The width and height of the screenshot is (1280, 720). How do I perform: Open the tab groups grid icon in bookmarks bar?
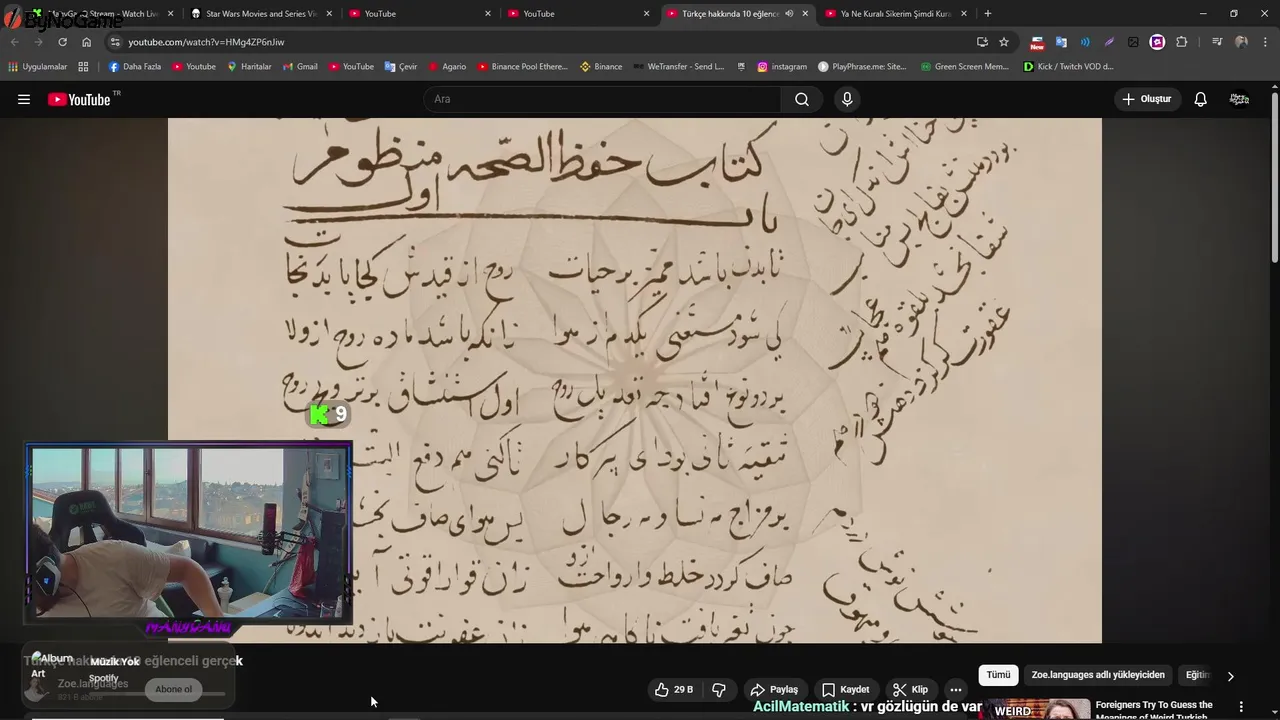point(83,67)
